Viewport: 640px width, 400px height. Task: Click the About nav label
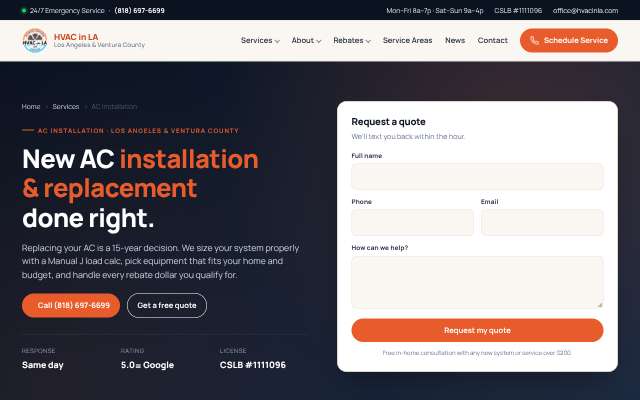pyautogui.click(x=302, y=40)
